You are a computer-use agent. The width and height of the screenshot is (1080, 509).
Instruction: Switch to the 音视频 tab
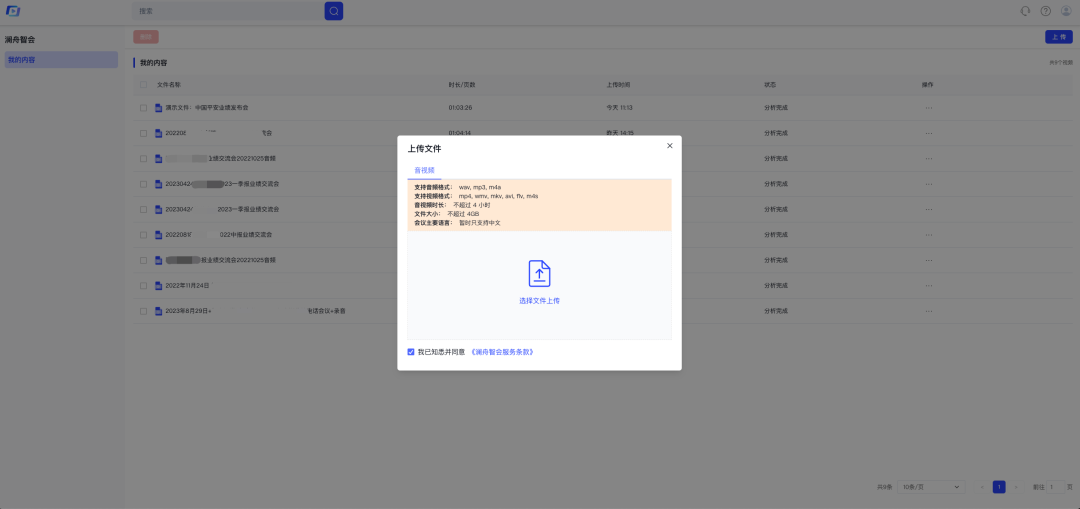424,169
